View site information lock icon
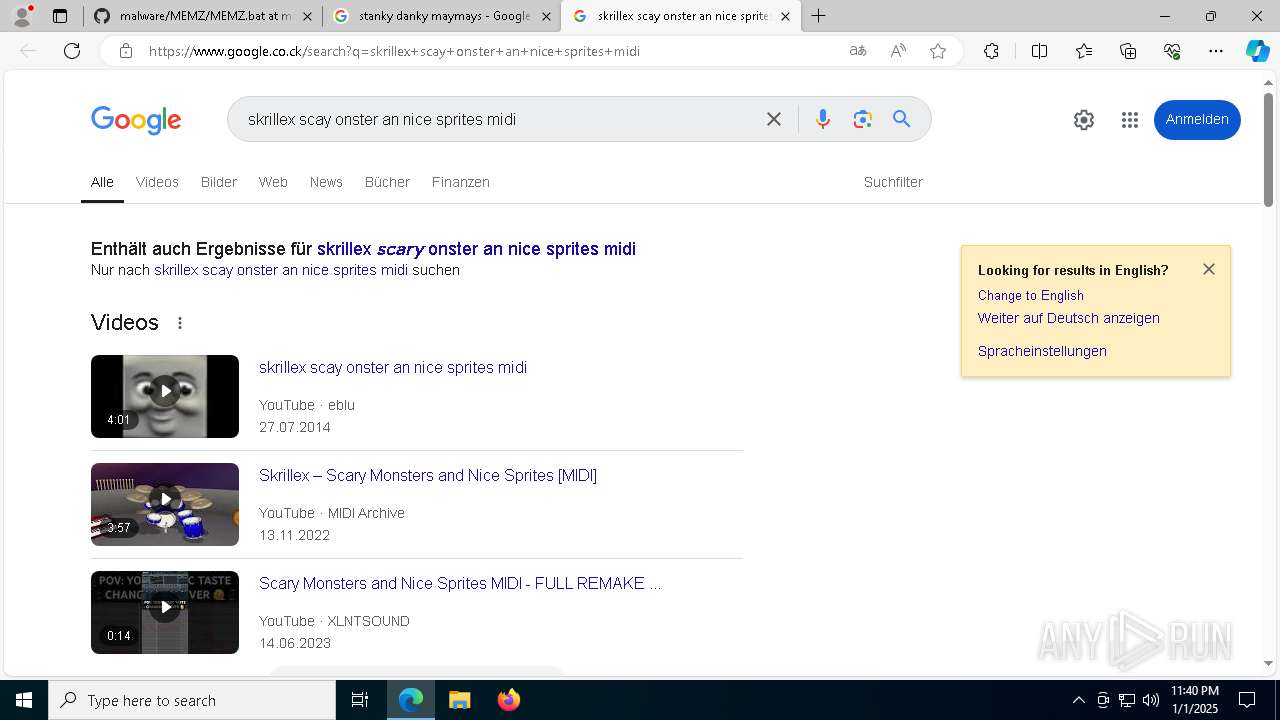1280x720 pixels. [x=126, y=51]
